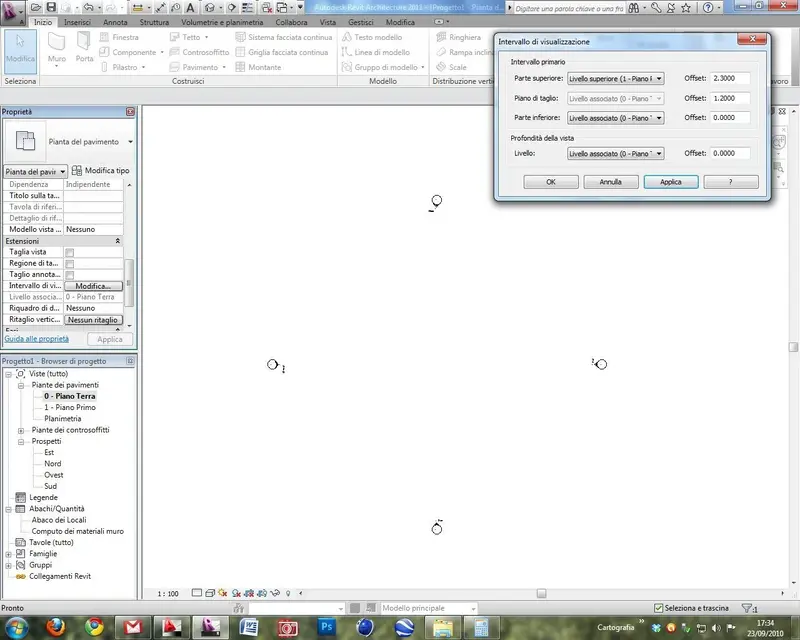Image resolution: width=800 pixels, height=640 pixels.
Task: Click the Parte superiore Offset field 2.3000
Action: pyautogui.click(x=730, y=79)
